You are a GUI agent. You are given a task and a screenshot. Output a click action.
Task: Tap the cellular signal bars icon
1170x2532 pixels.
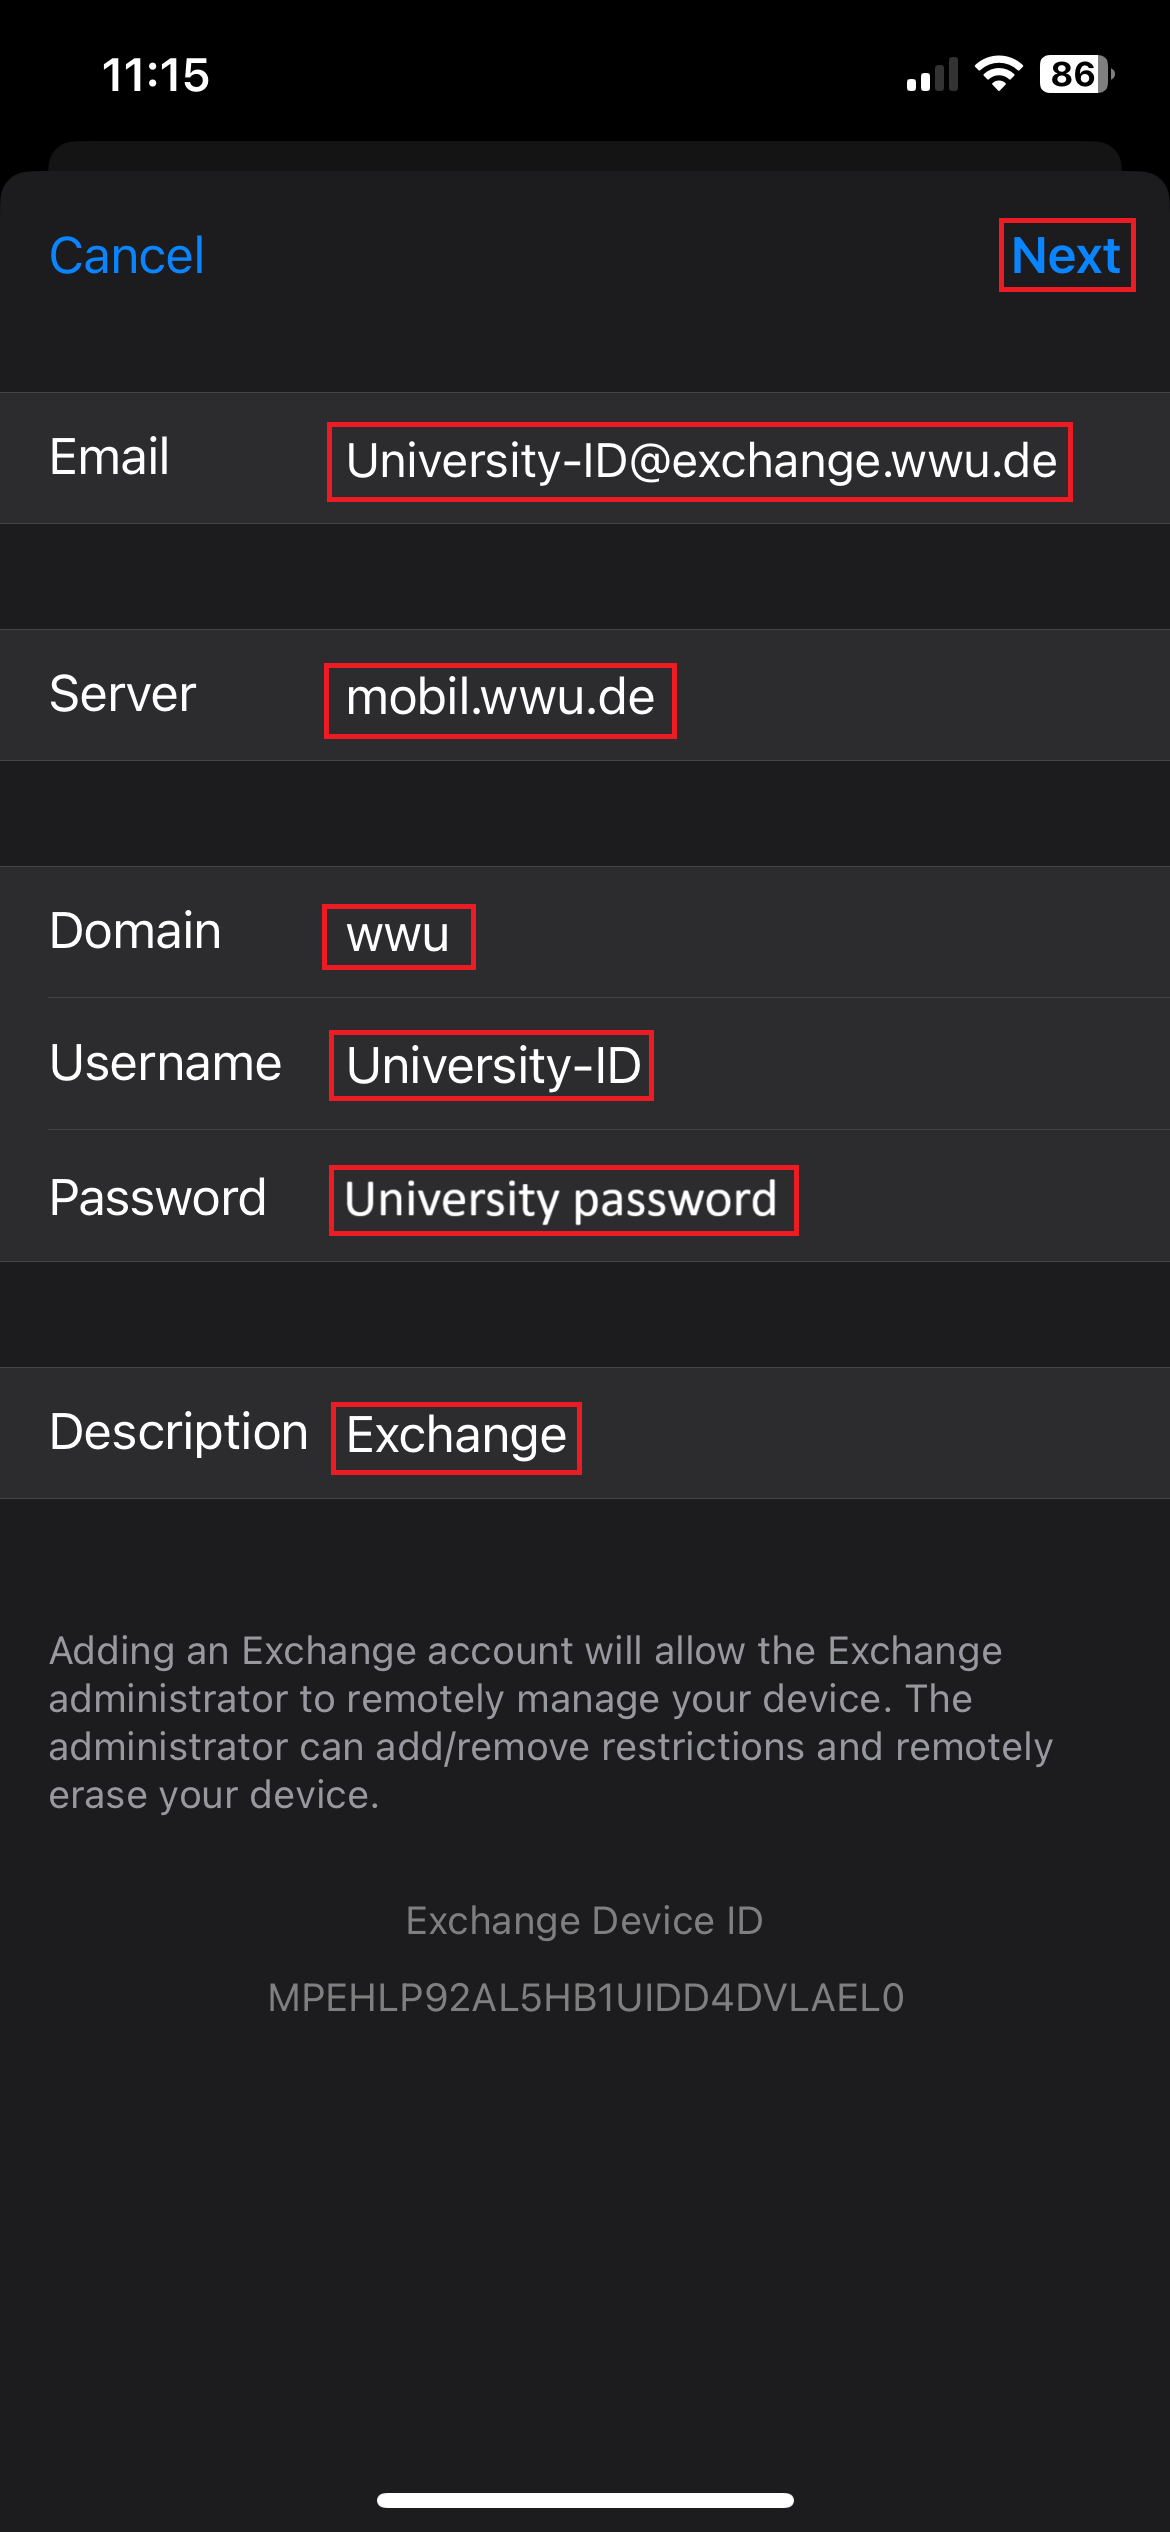[x=932, y=76]
